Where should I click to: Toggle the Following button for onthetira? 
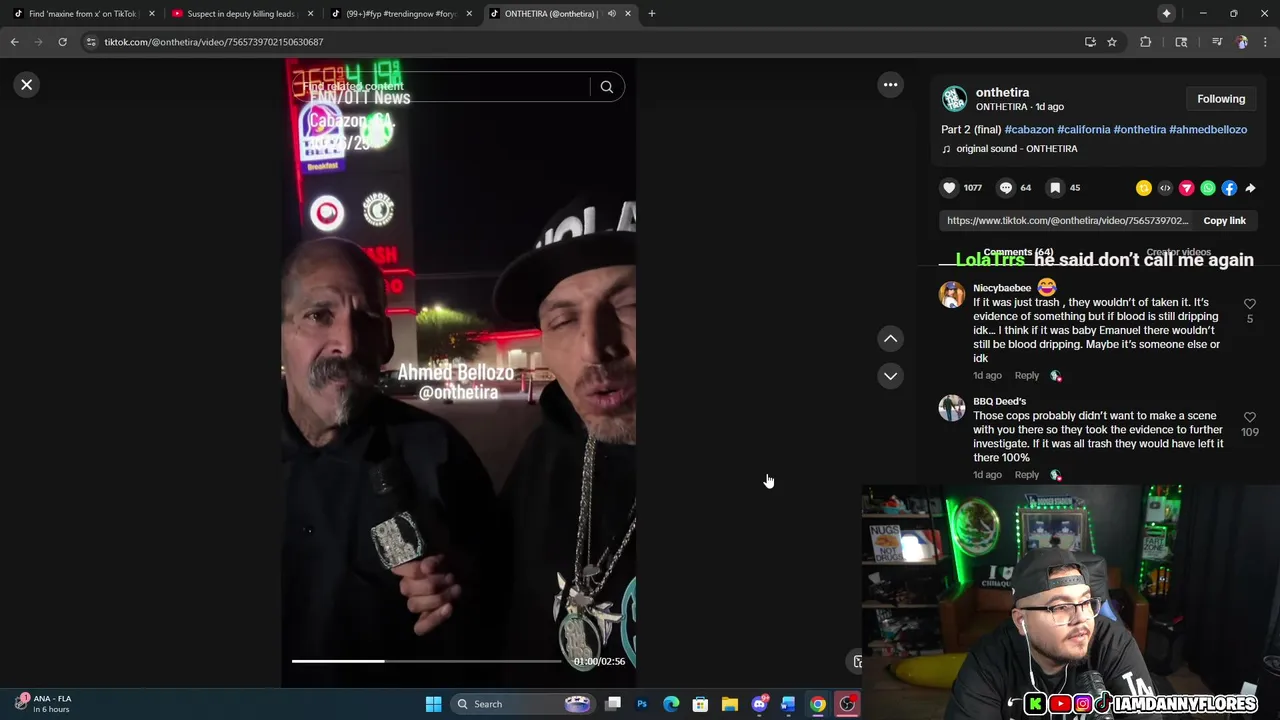[1221, 99]
